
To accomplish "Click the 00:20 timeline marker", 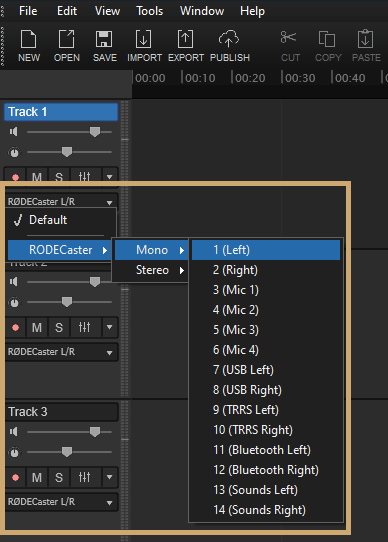I will (x=250, y=78).
